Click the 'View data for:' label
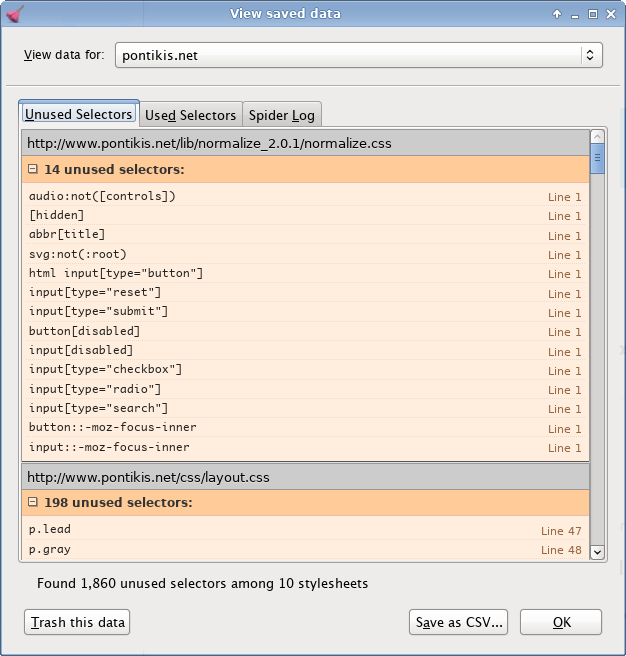Image resolution: width=626 pixels, height=656 pixels. coord(64,55)
